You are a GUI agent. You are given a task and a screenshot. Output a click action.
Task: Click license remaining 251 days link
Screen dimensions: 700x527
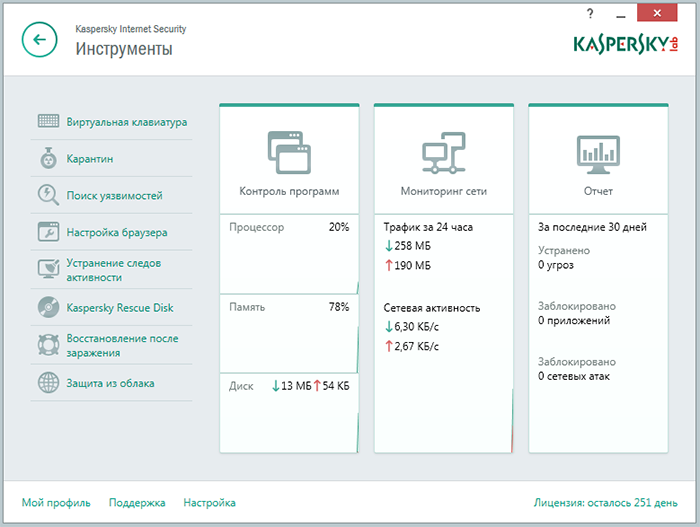606,502
